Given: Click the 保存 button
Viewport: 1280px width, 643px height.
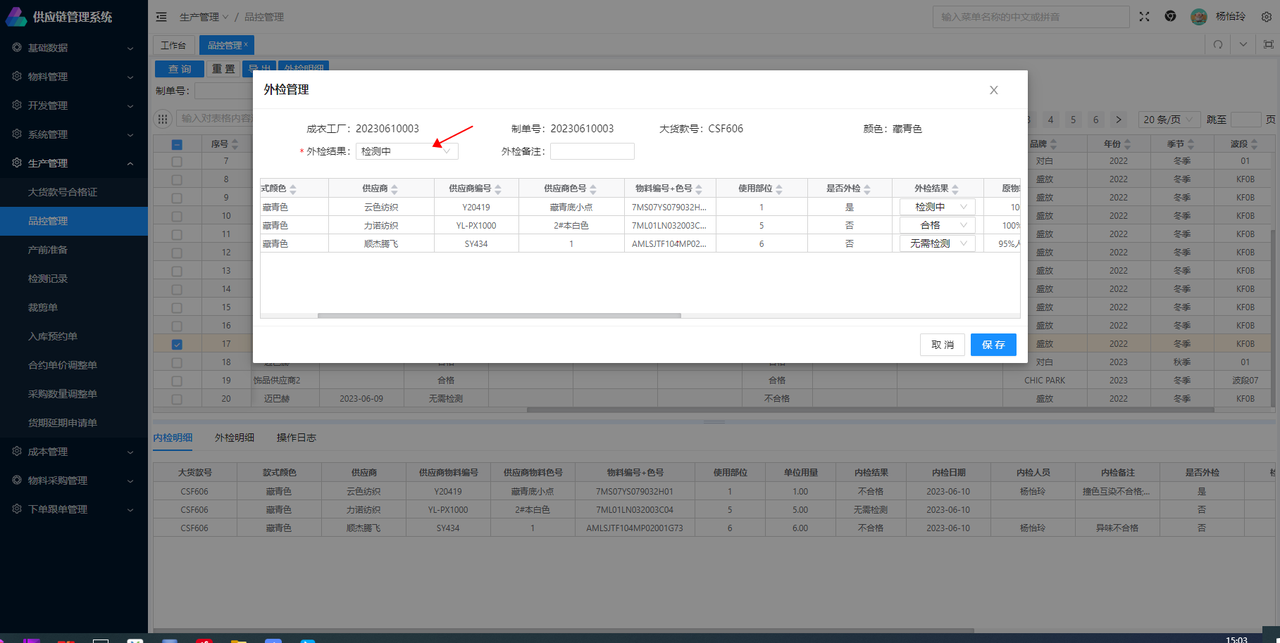Looking at the screenshot, I should click(993, 344).
